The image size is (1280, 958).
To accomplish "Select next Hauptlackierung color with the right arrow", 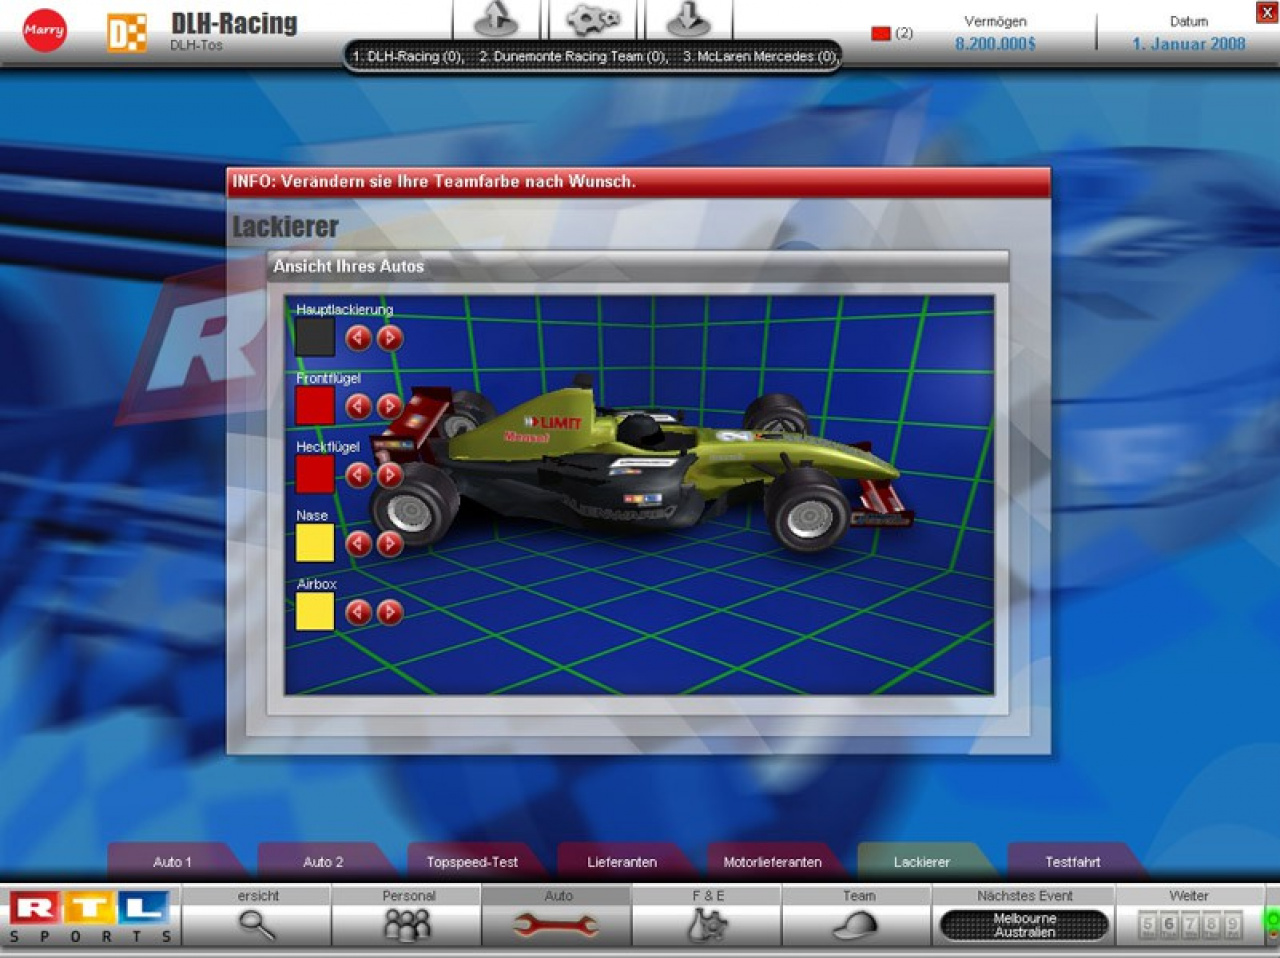I will (390, 338).
